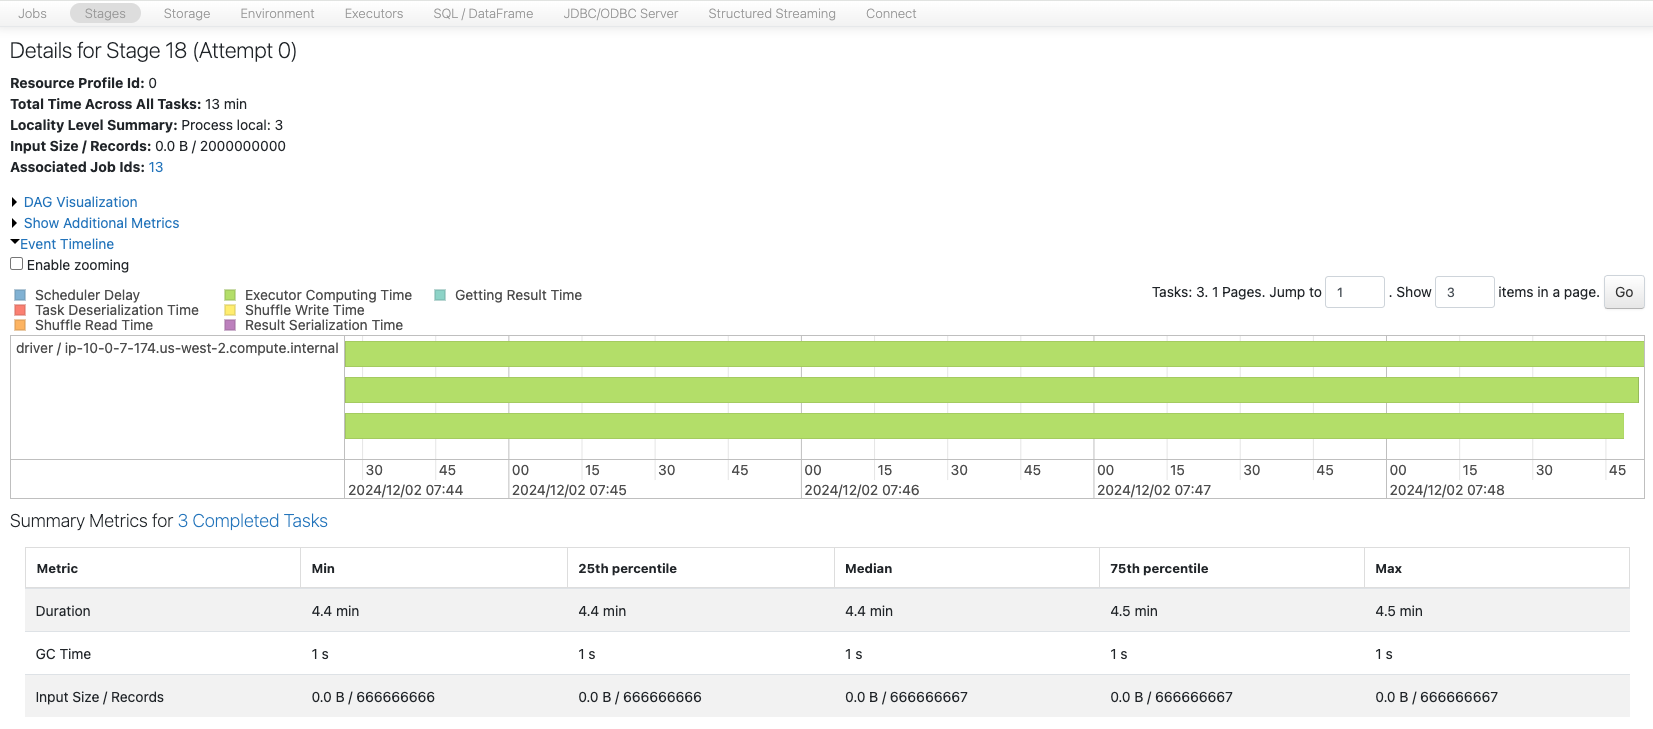Click the Input Size / Records row label
Image resolution: width=1653 pixels, height=729 pixels.
coord(99,697)
